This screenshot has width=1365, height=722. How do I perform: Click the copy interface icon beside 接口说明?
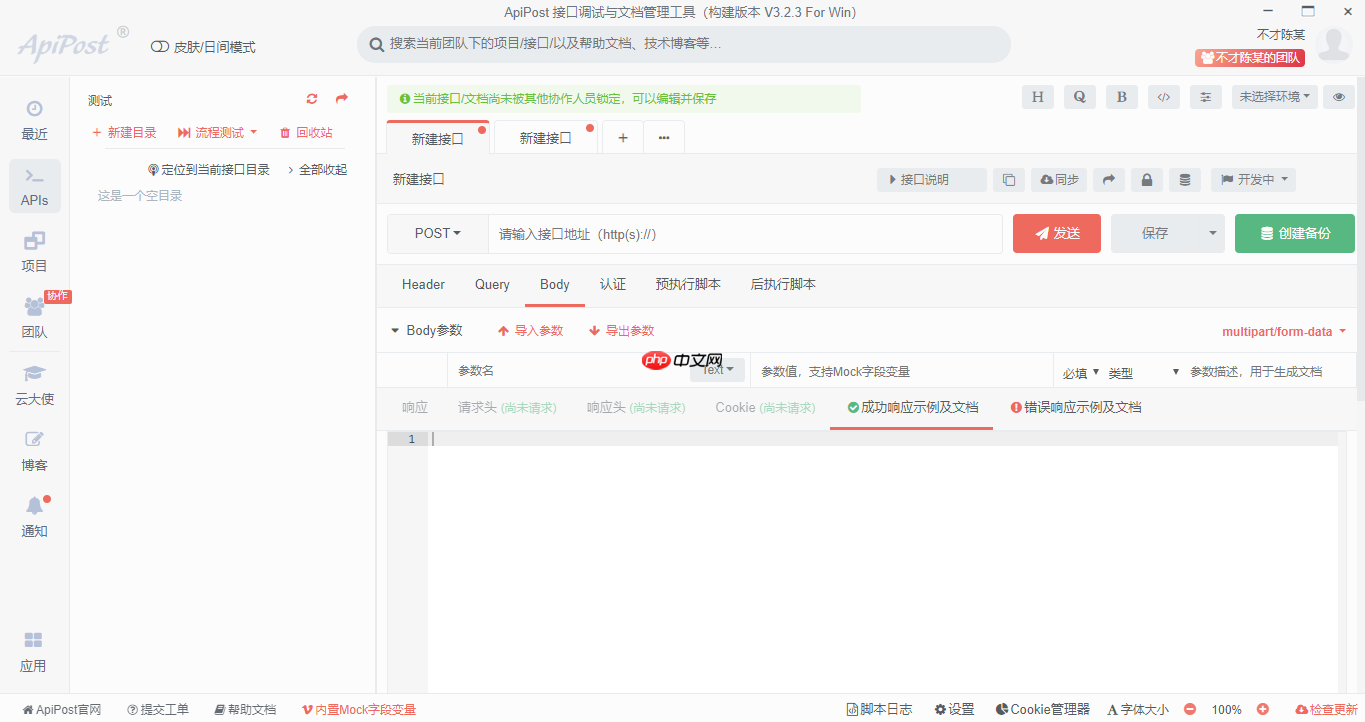pos(1008,180)
